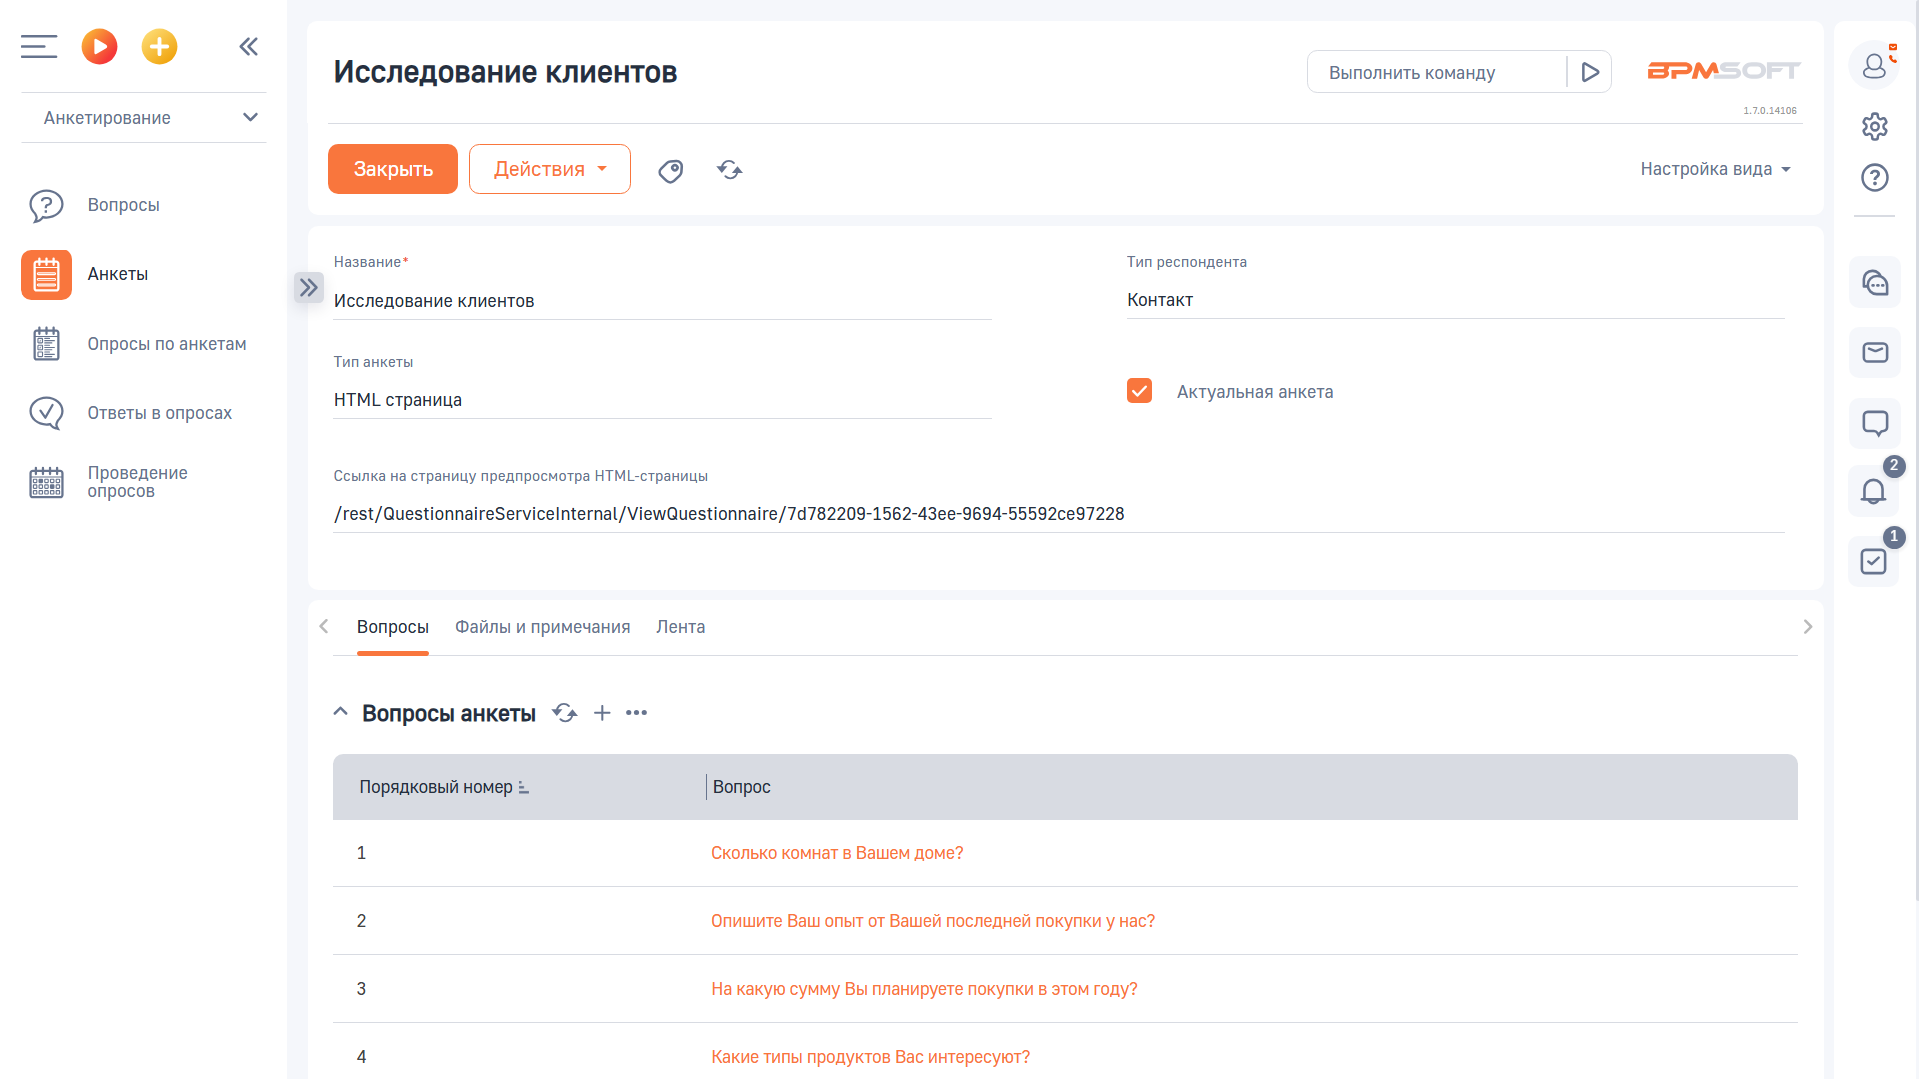Click the tag icon next to Действия

coord(671,171)
